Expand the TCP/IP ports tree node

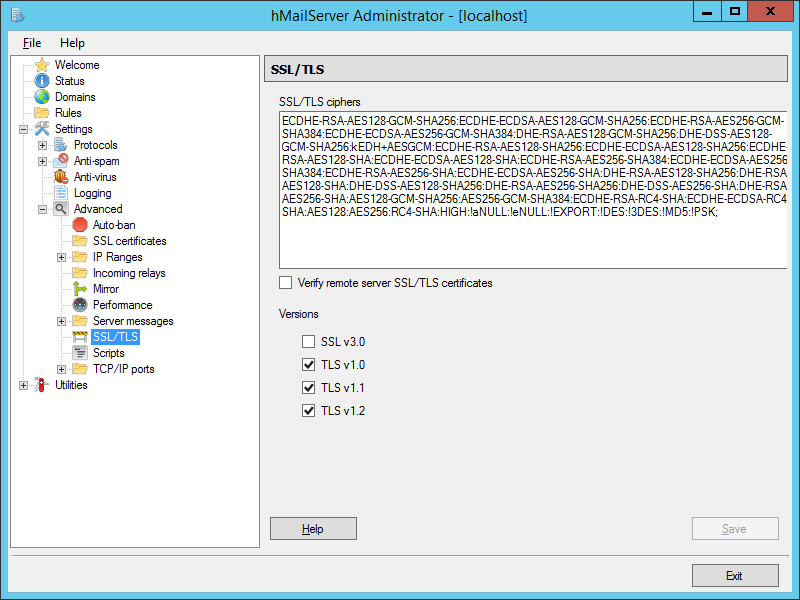tap(61, 369)
